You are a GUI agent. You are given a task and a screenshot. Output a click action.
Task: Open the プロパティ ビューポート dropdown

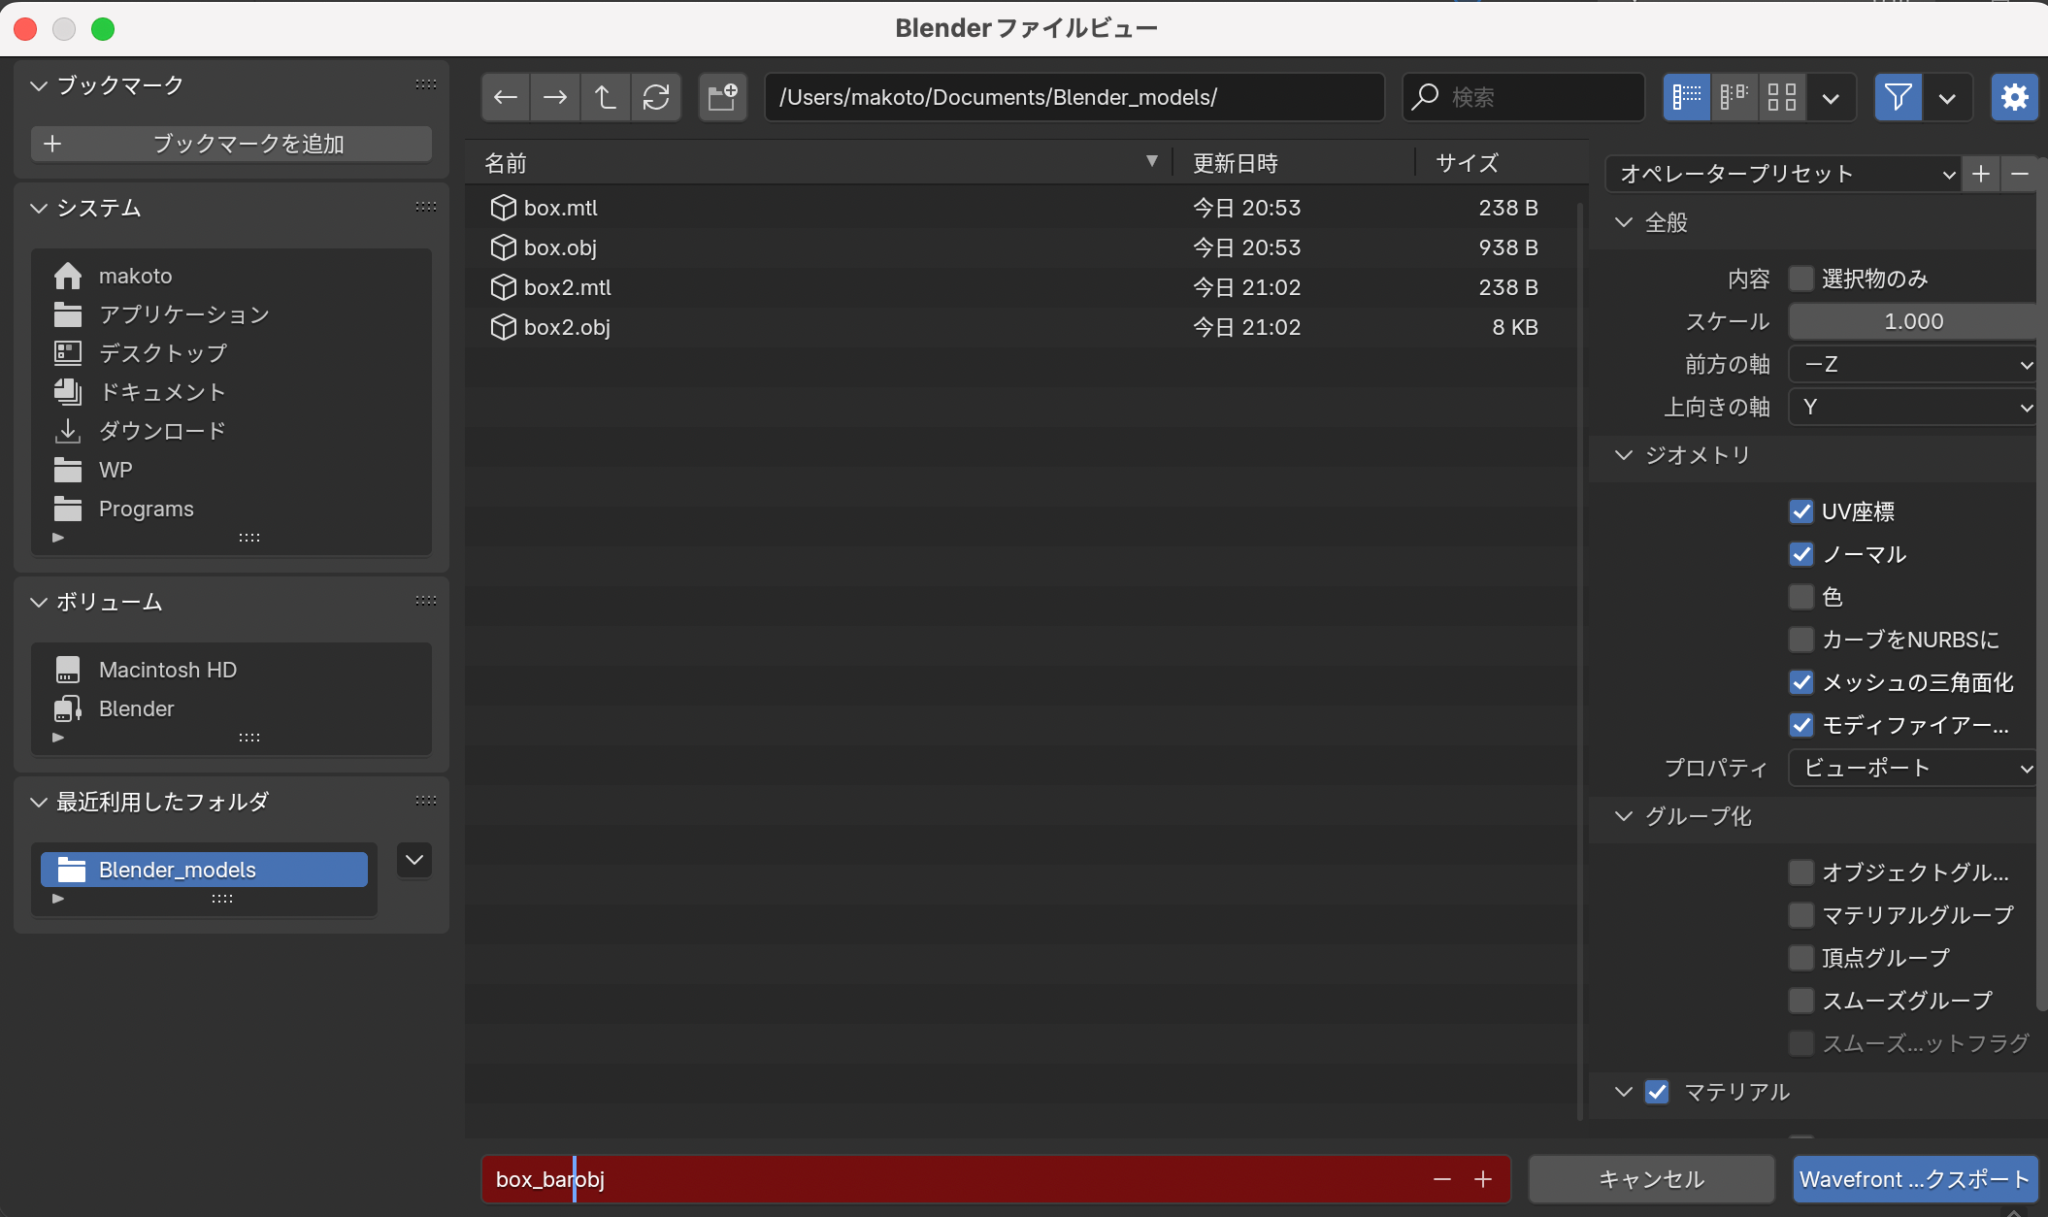pyautogui.click(x=1913, y=768)
